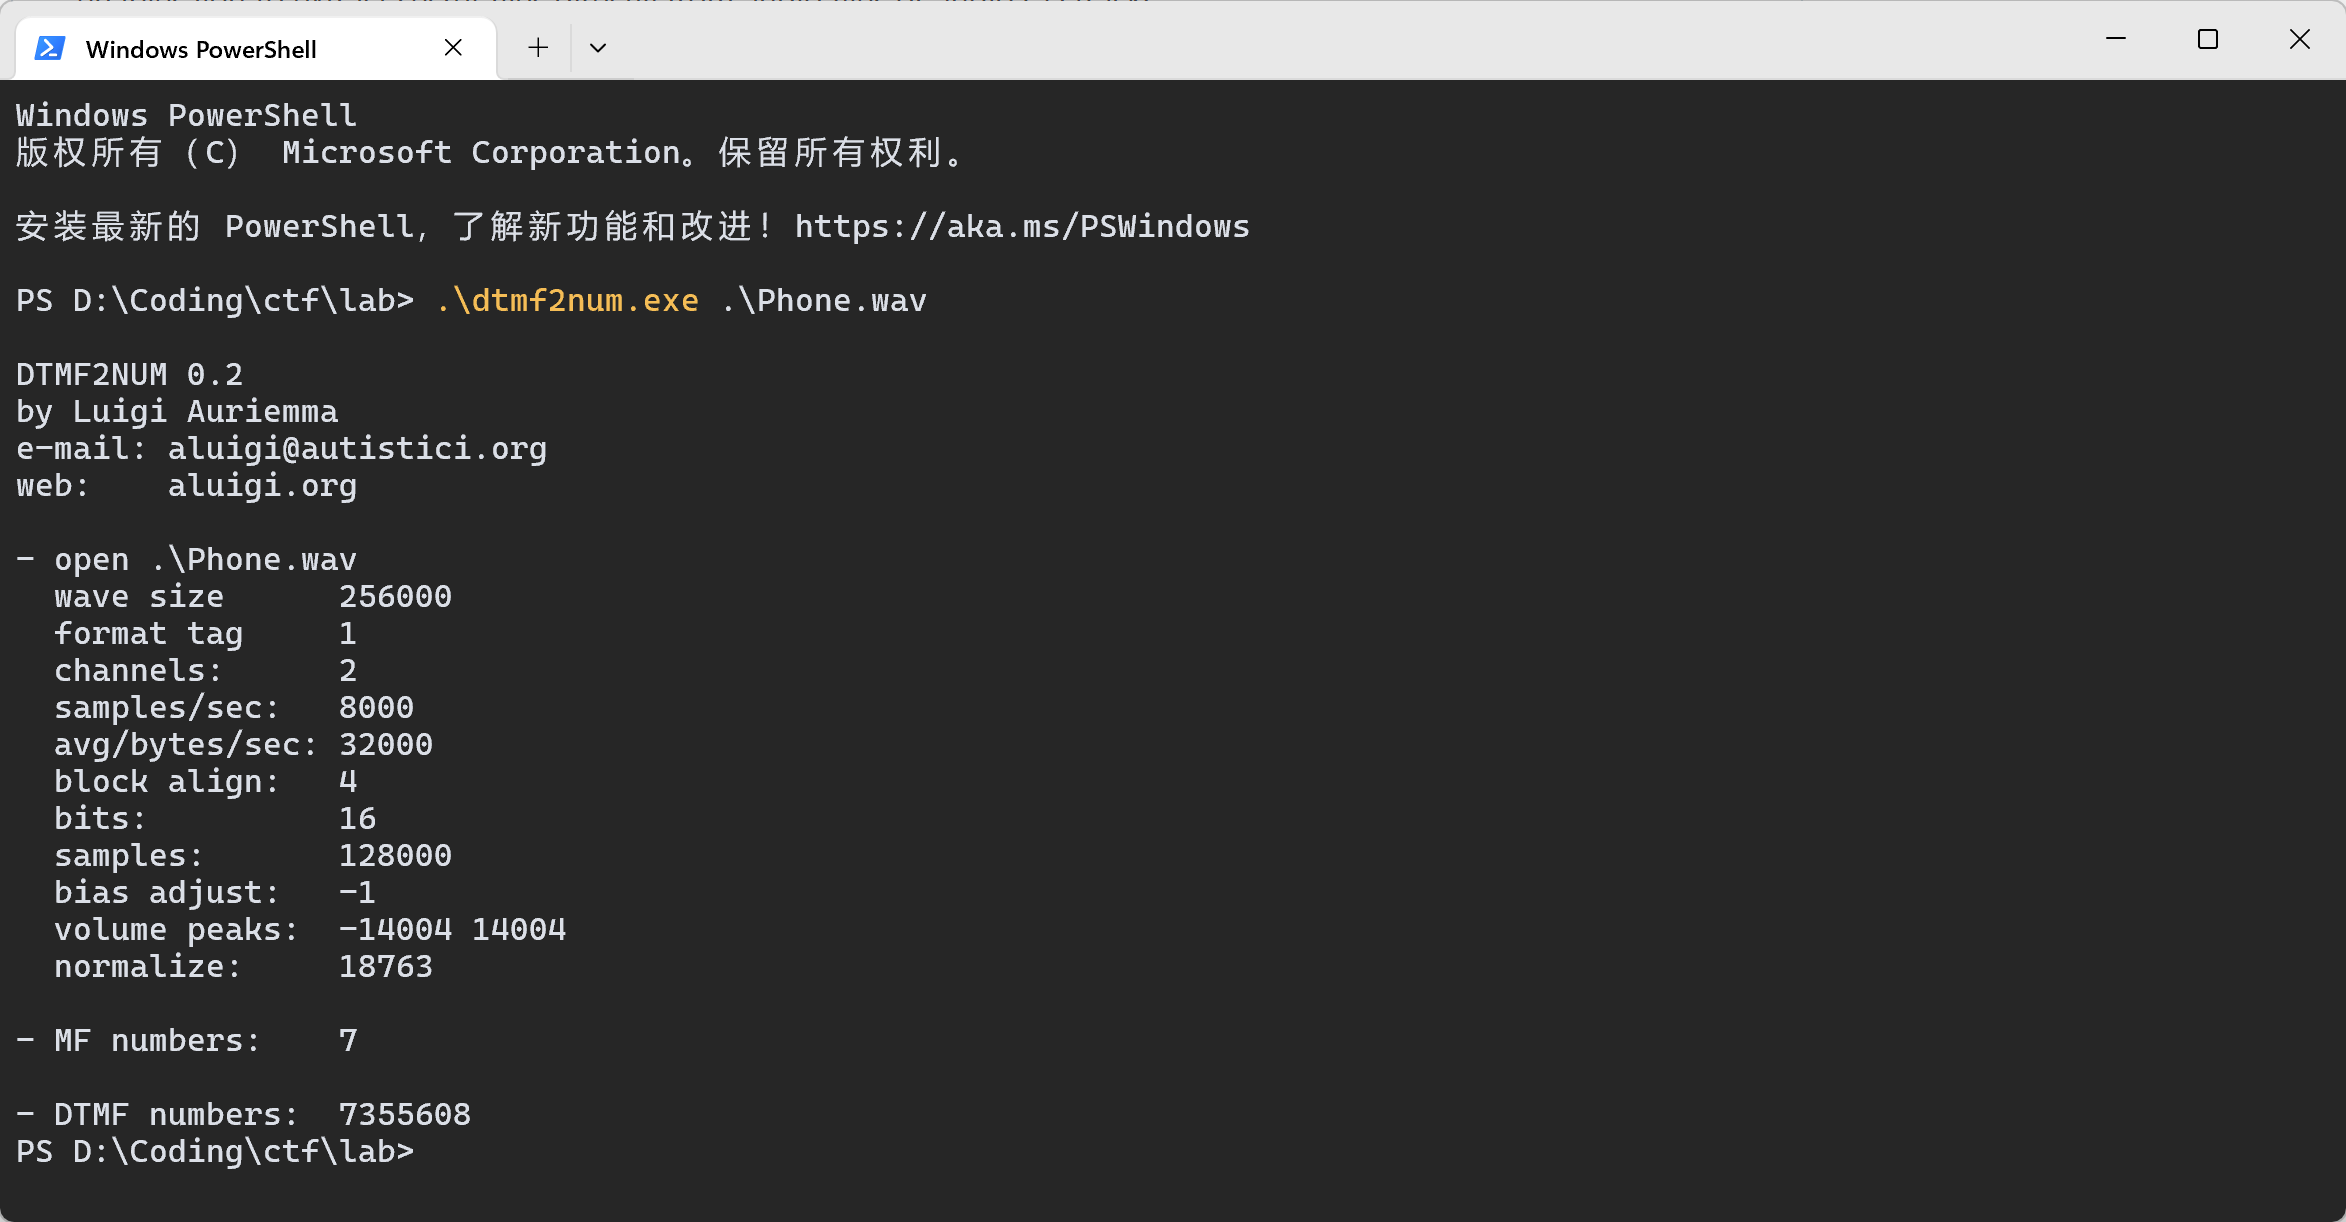Maximize the terminal window

tap(2207, 40)
